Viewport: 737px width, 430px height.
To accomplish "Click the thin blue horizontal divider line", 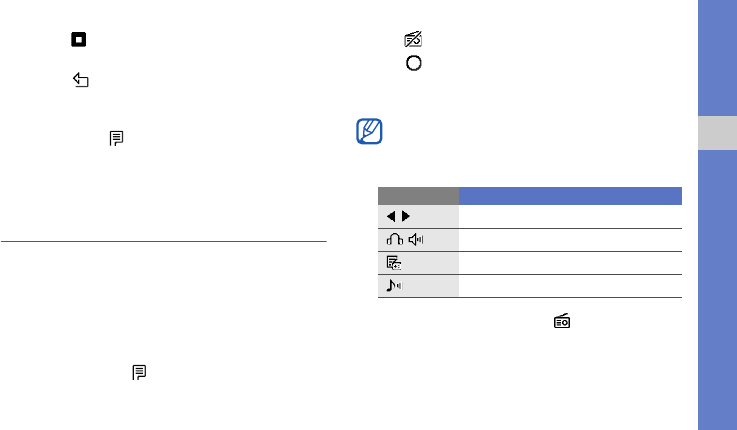I will [x=164, y=242].
